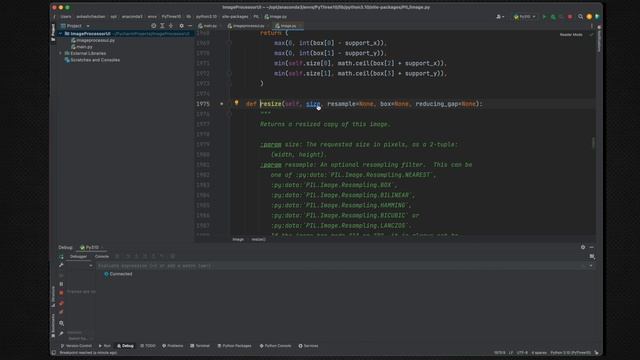This screenshot has width=640, height=360.
Task: Click magnifier icon in debug sidebar
Action: pyautogui.click(x=61, y=323)
